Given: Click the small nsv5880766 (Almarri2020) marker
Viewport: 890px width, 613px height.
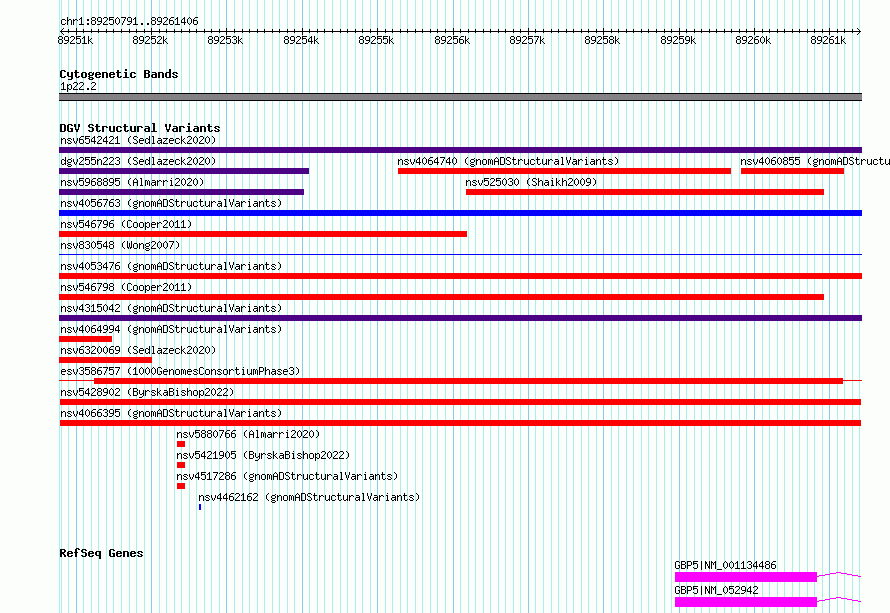Looking at the screenshot, I should (x=181, y=444).
